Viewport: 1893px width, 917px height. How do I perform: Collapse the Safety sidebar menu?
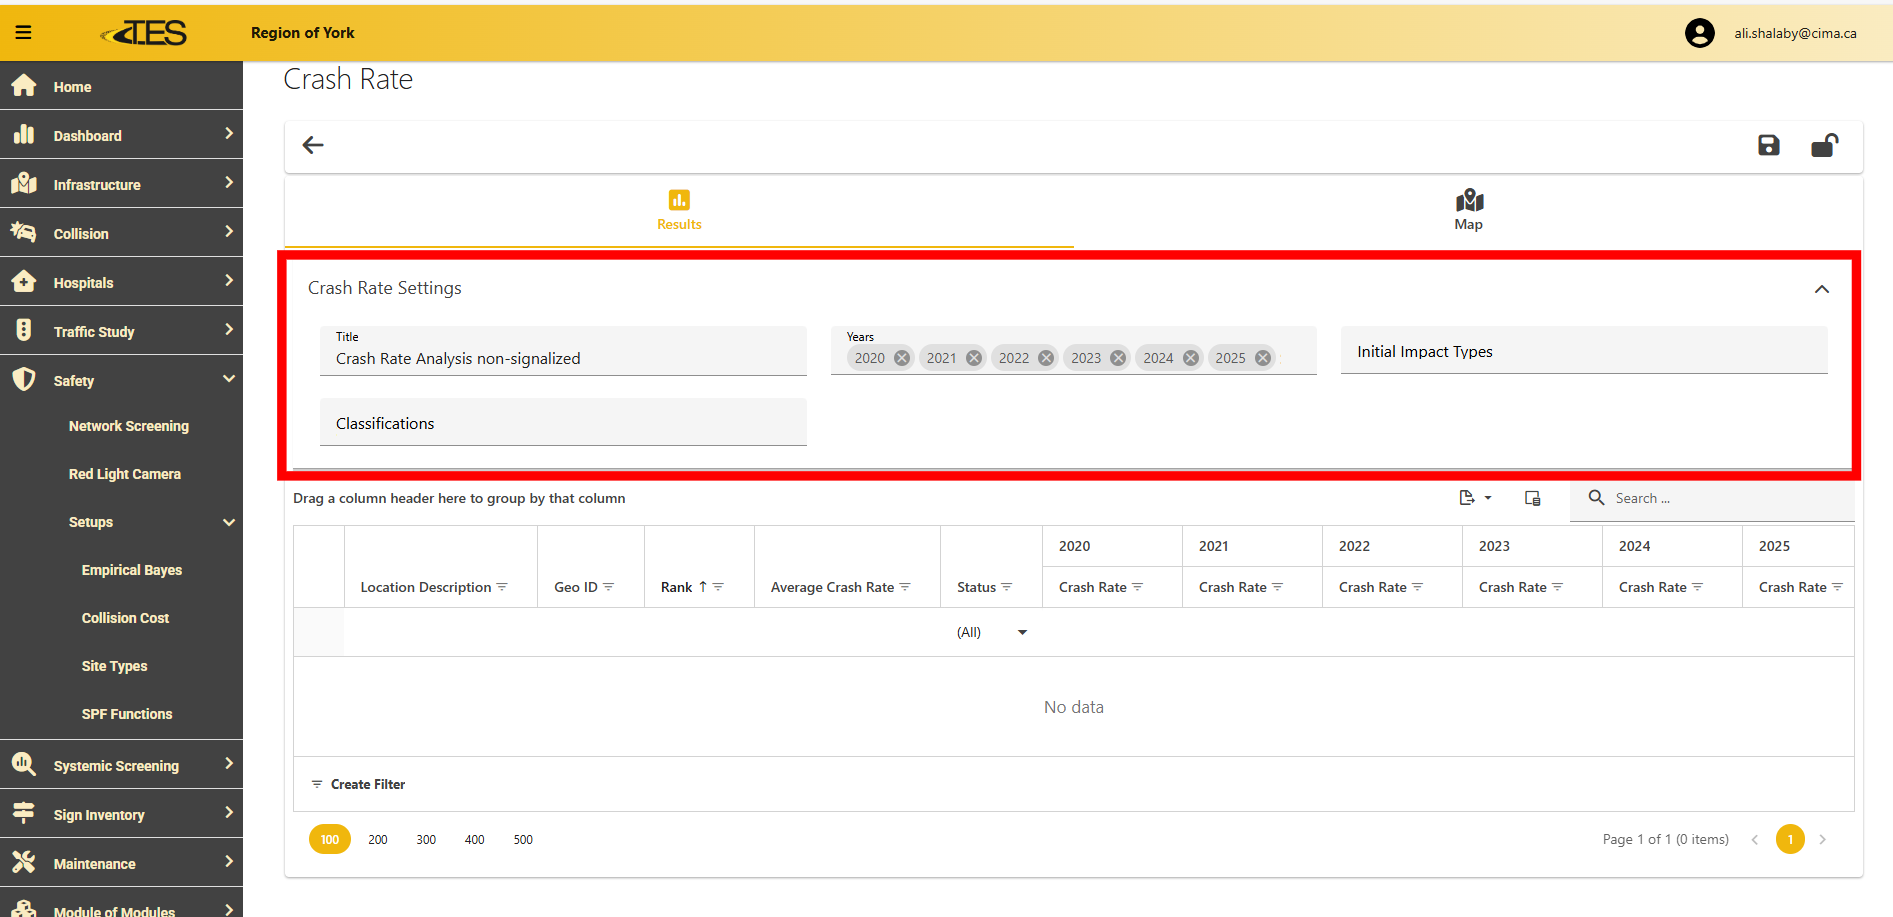[229, 379]
